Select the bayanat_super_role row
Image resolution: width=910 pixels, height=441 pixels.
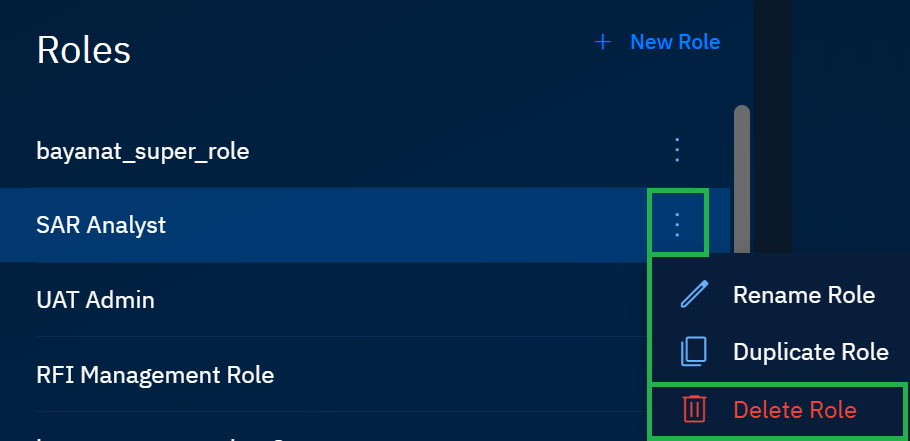tap(143, 152)
